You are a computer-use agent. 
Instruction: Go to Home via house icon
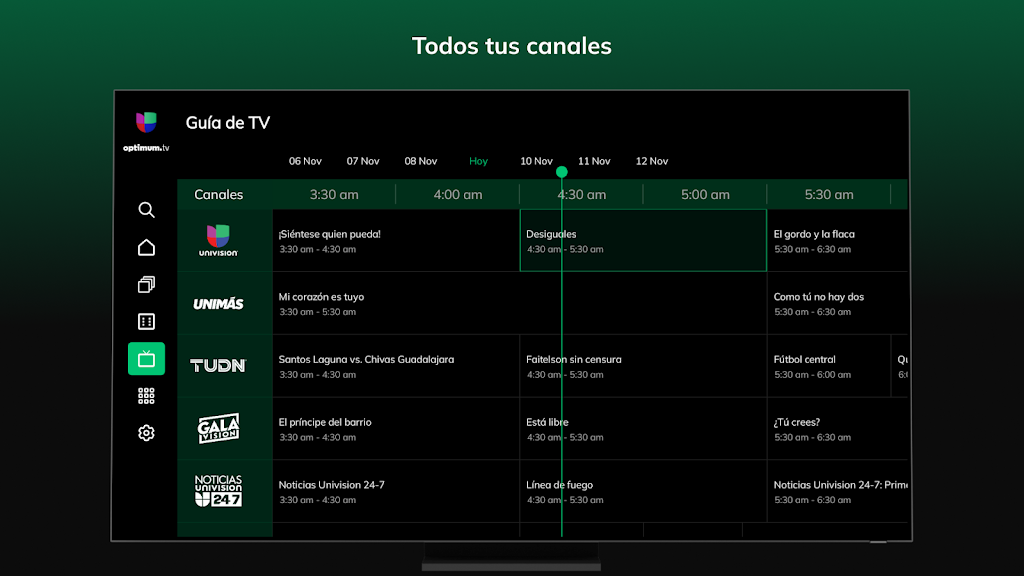146,248
